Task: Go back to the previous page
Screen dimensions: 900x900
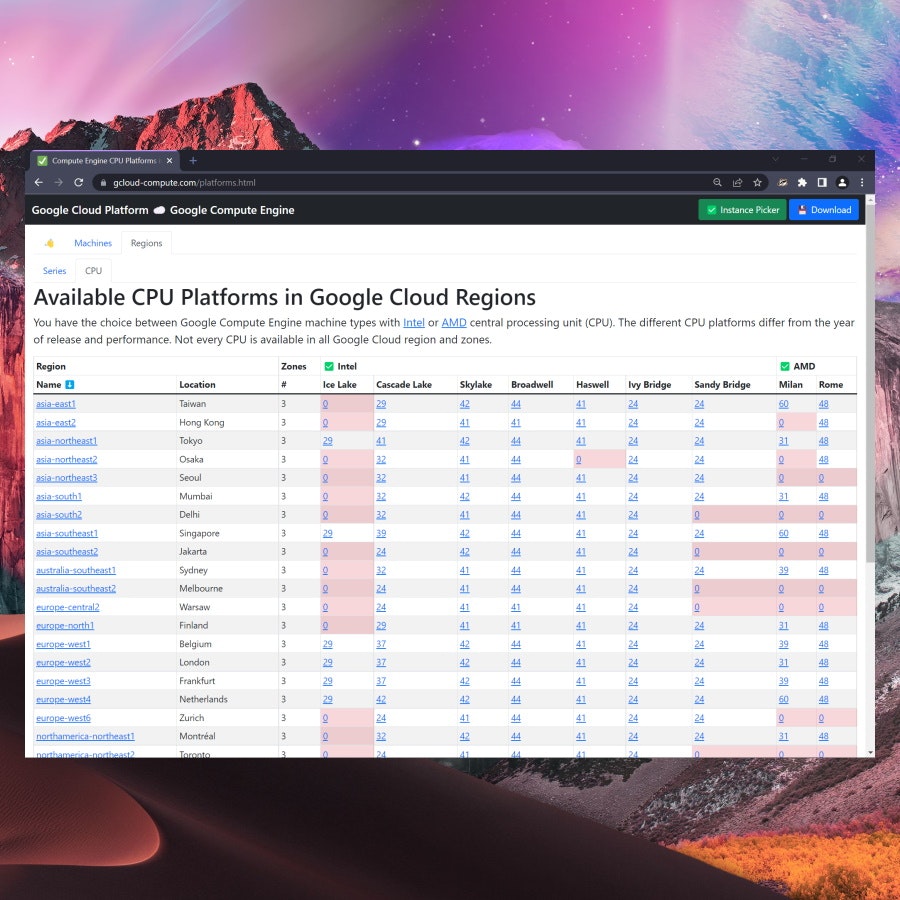Action: 38,183
